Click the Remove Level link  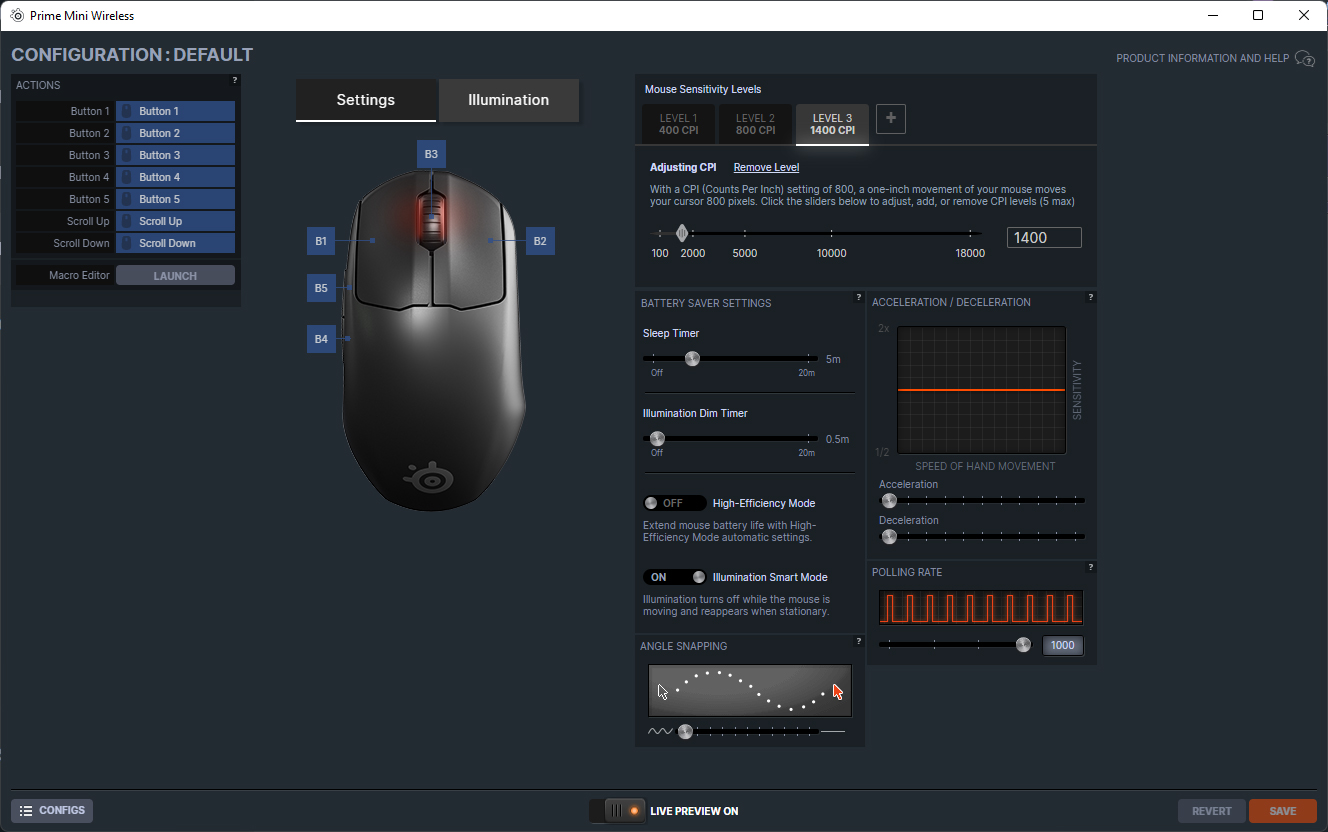pyautogui.click(x=766, y=167)
